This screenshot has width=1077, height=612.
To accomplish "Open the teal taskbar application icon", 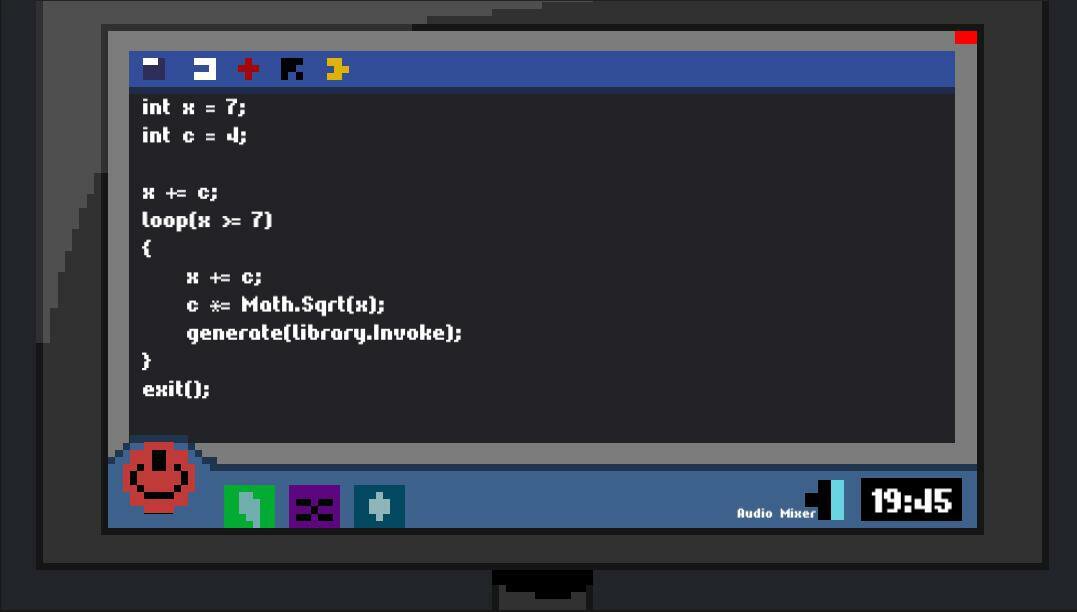I will (379, 506).
